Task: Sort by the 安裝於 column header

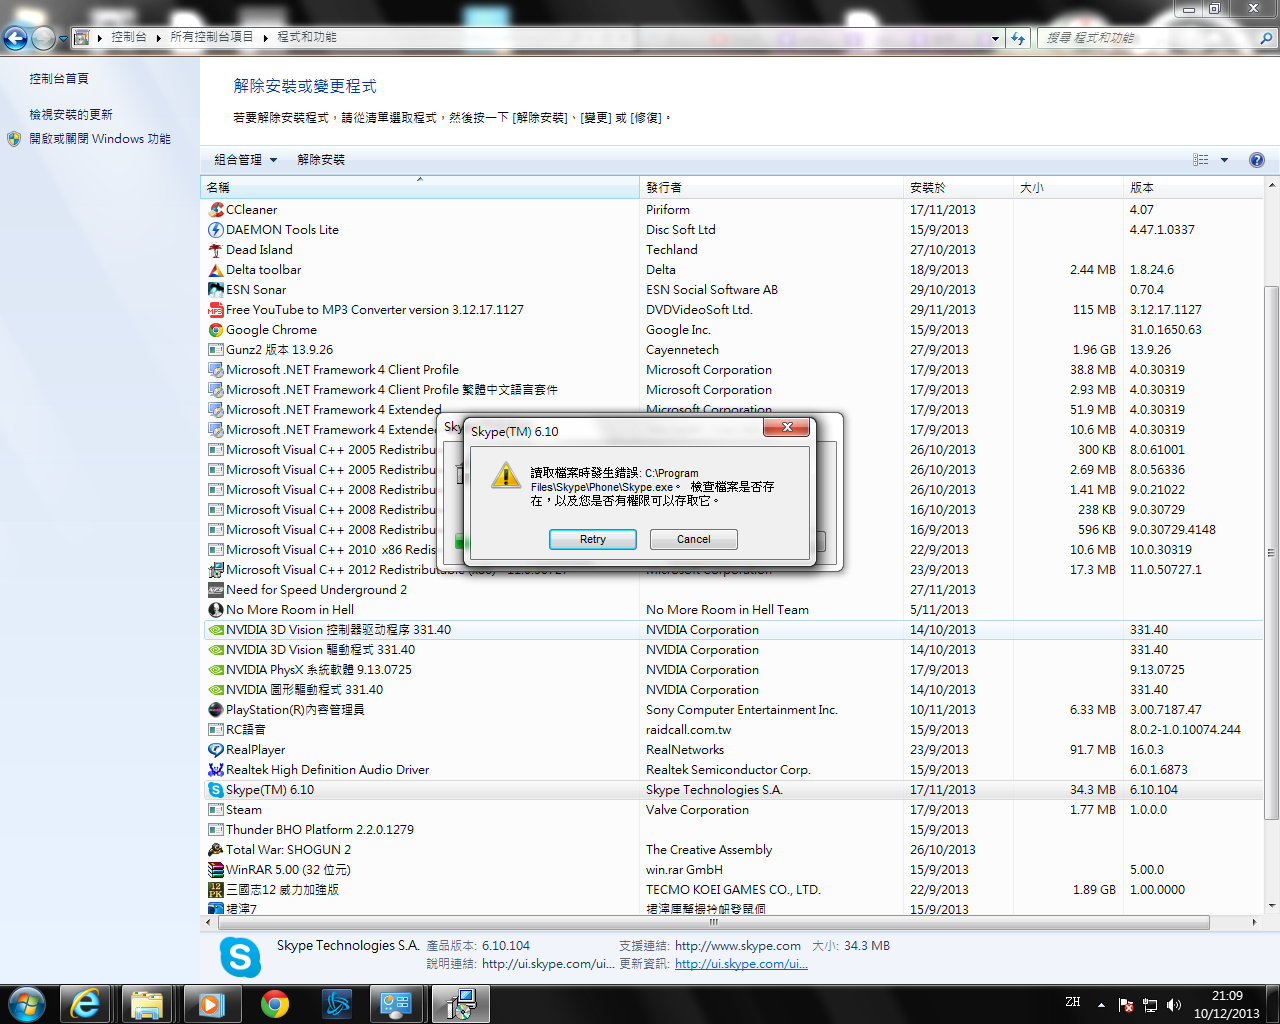Action: point(958,188)
